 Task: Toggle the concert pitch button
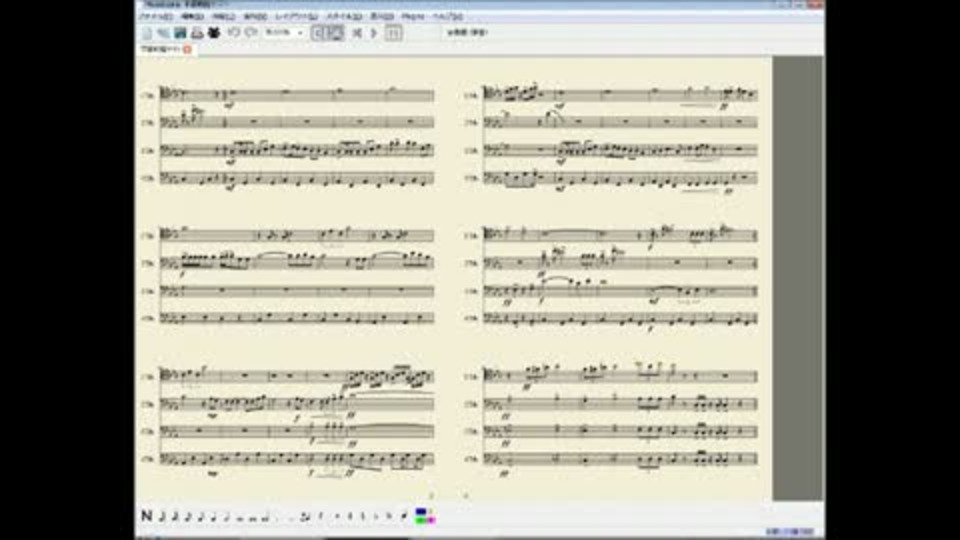pos(467,32)
